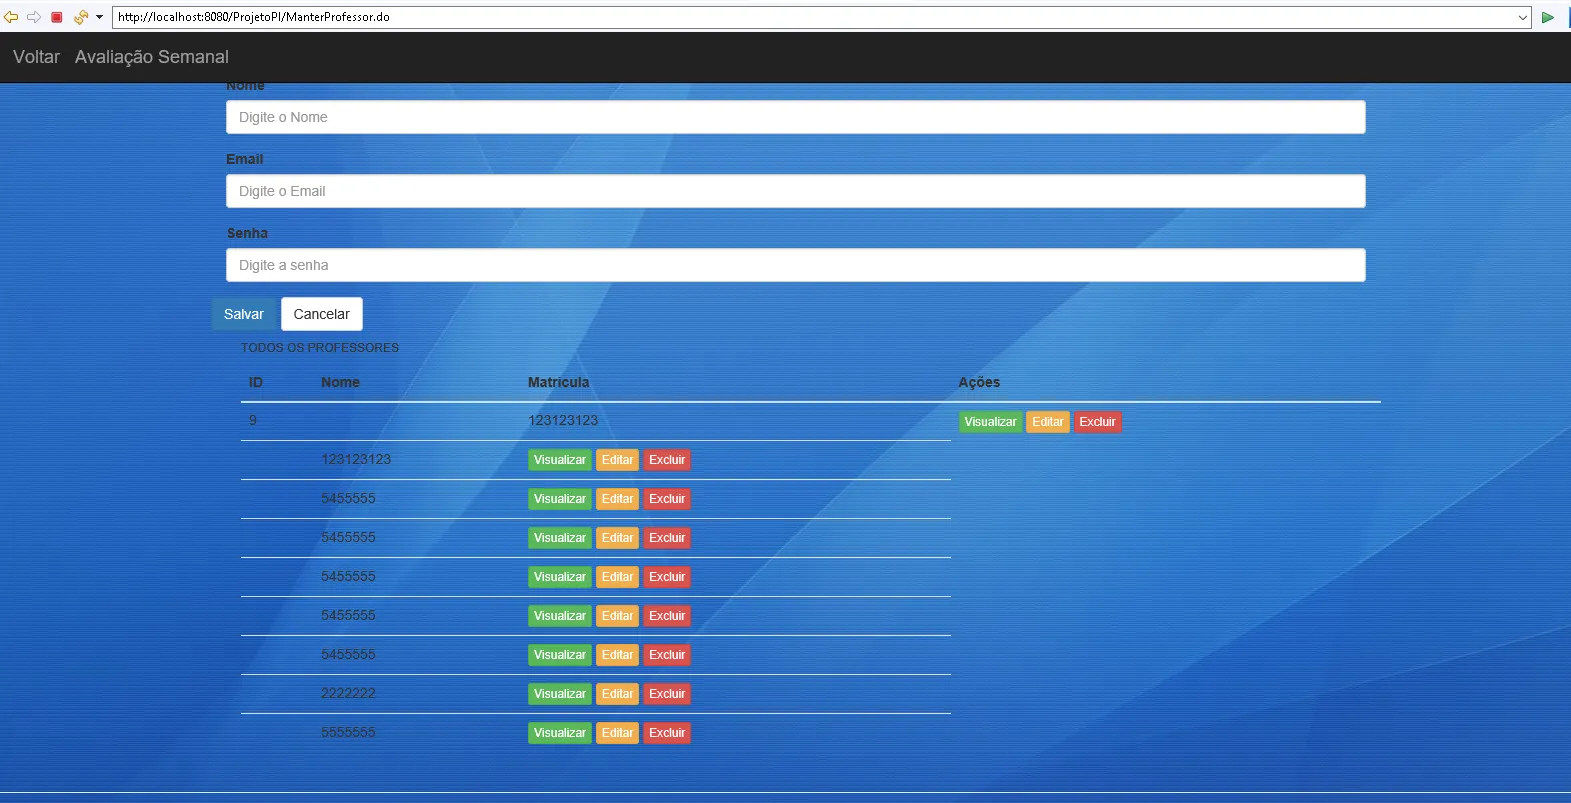Open the Voltar navbar item
Viewport: 1571px width, 803px height.
point(36,57)
